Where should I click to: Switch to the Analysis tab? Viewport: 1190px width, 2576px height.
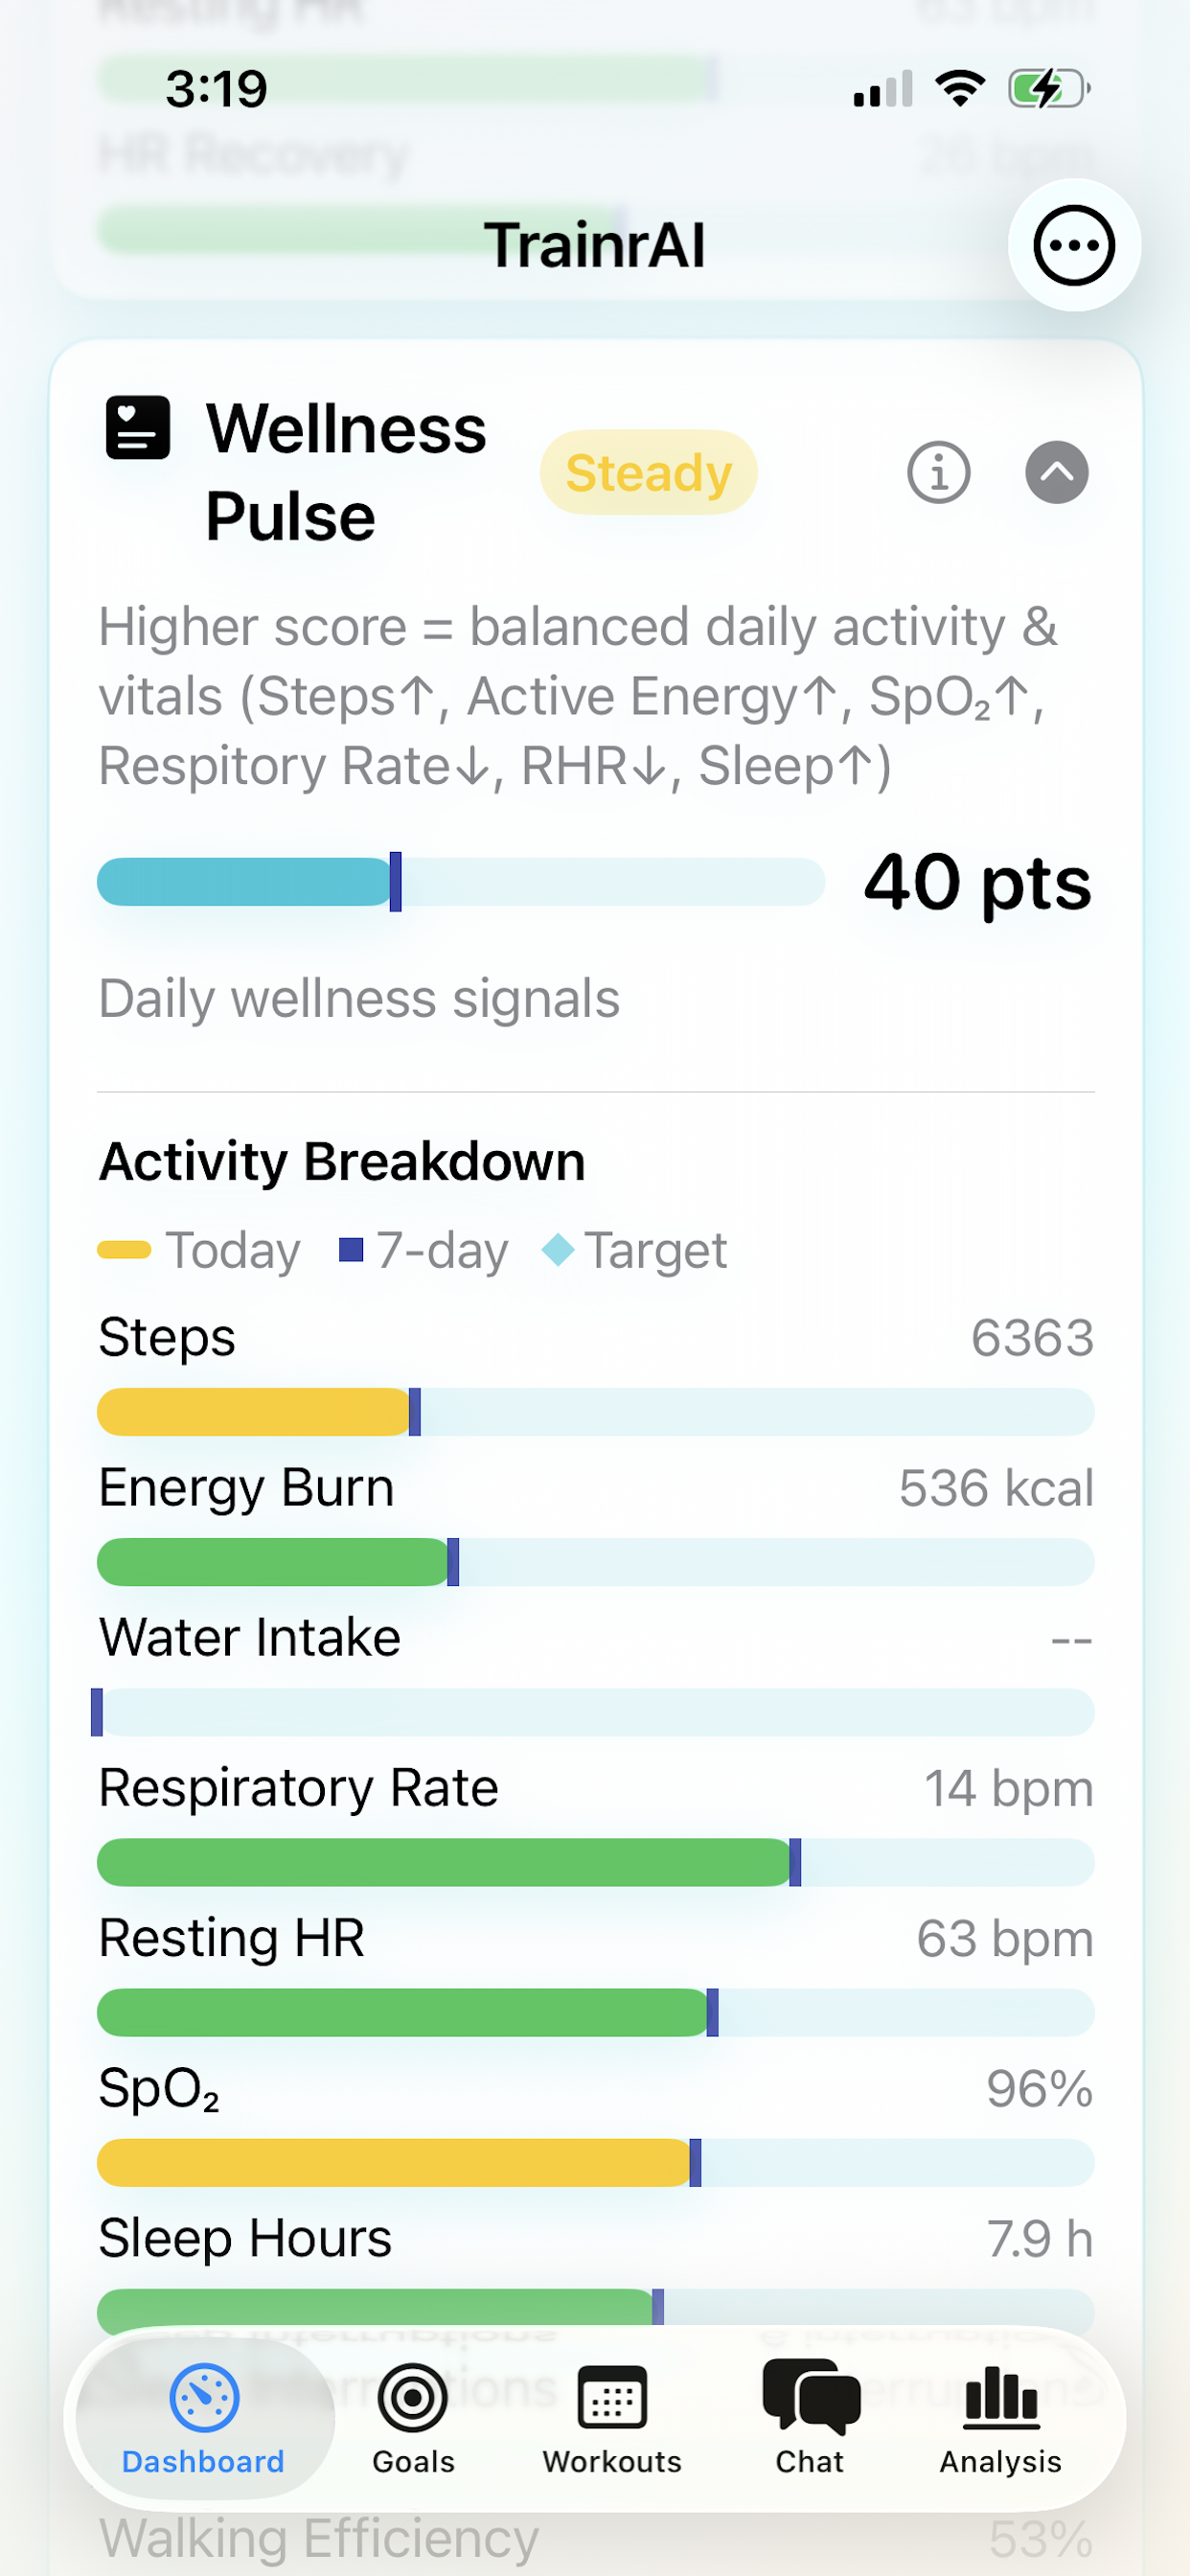coord(1000,2416)
